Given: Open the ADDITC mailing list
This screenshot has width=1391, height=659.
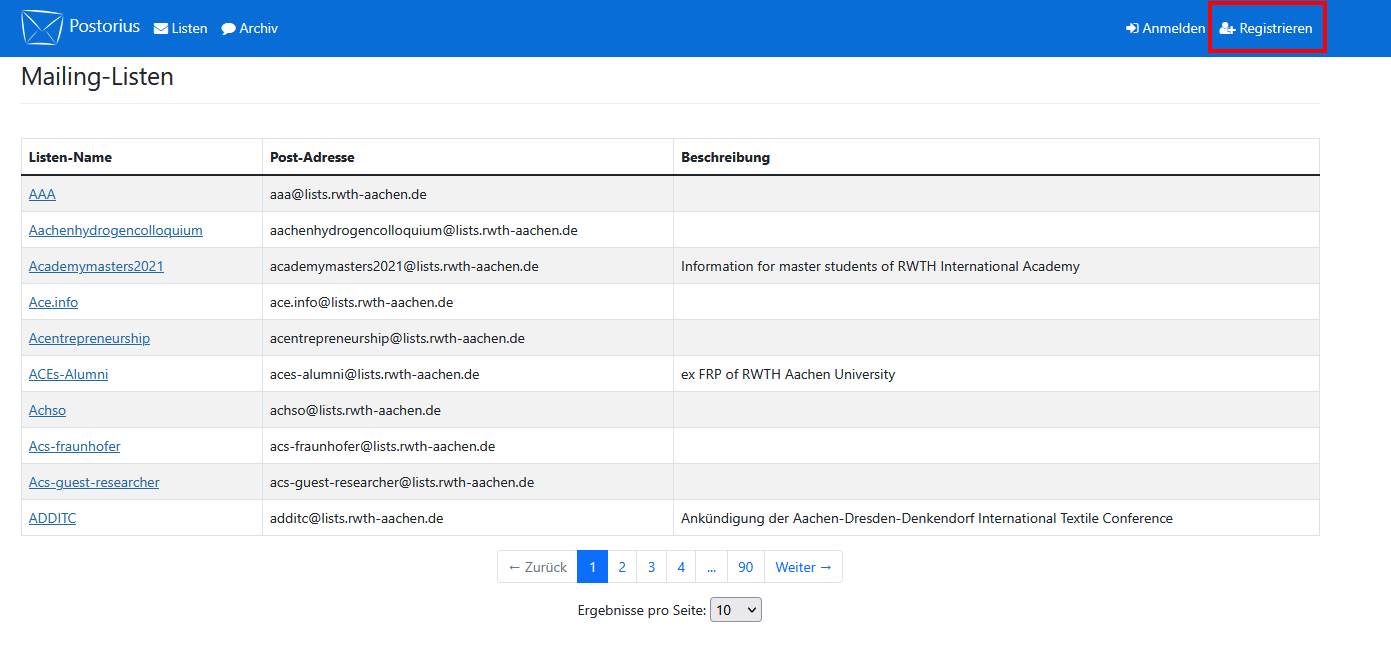Looking at the screenshot, I should pyautogui.click(x=52, y=517).
